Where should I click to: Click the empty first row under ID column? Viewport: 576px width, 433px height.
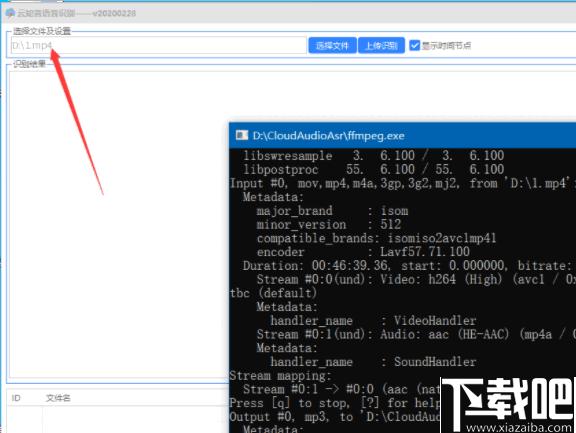click(x=24, y=419)
